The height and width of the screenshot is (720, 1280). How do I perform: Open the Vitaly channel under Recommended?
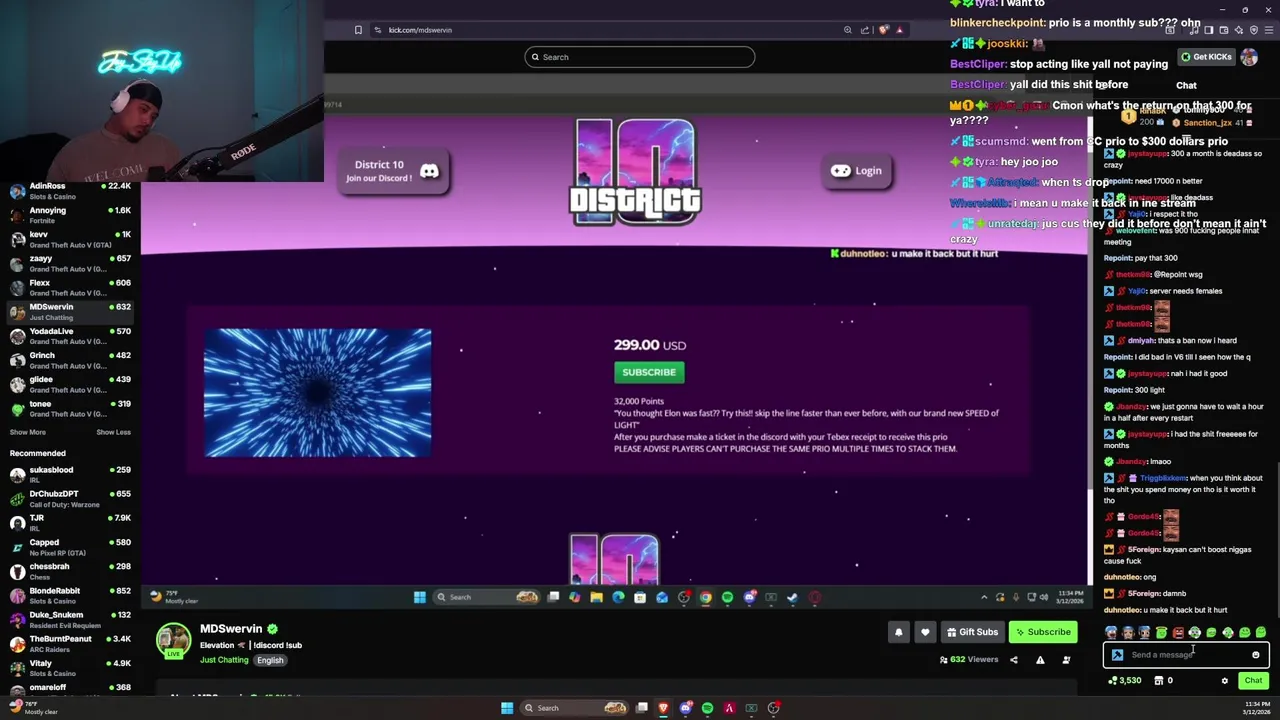click(x=70, y=668)
